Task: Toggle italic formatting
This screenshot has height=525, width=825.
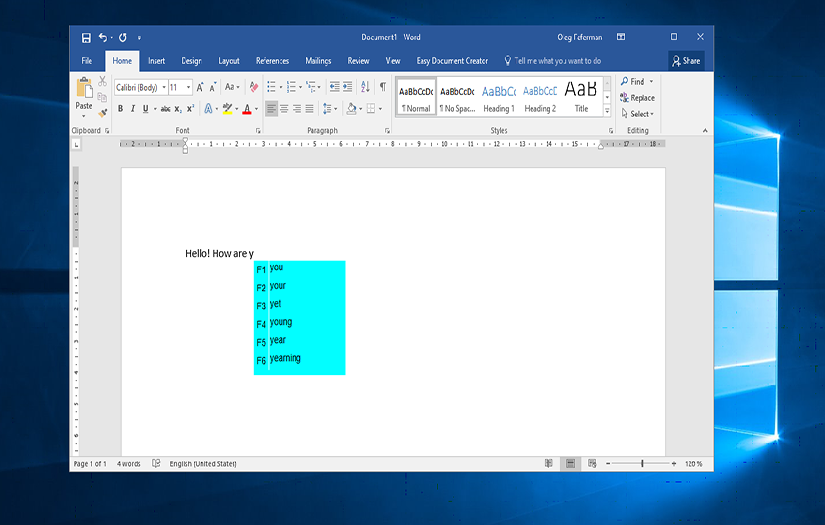Action: pos(133,108)
